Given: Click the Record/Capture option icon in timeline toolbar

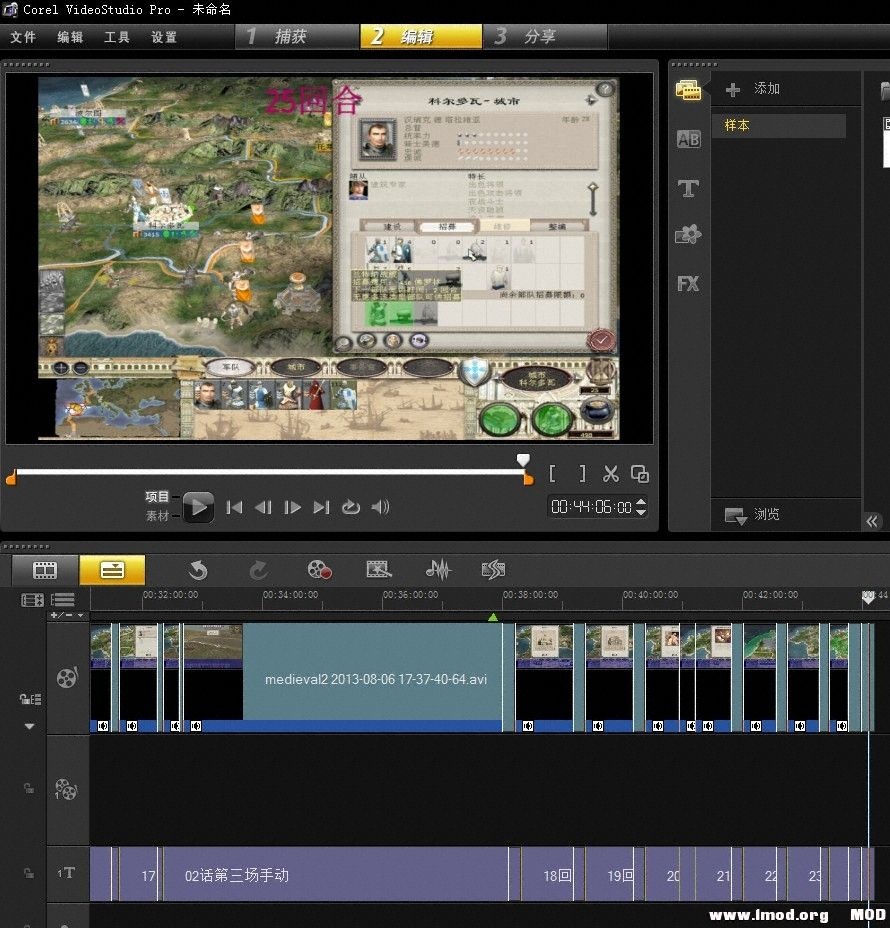Looking at the screenshot, I should pos(319,570).
